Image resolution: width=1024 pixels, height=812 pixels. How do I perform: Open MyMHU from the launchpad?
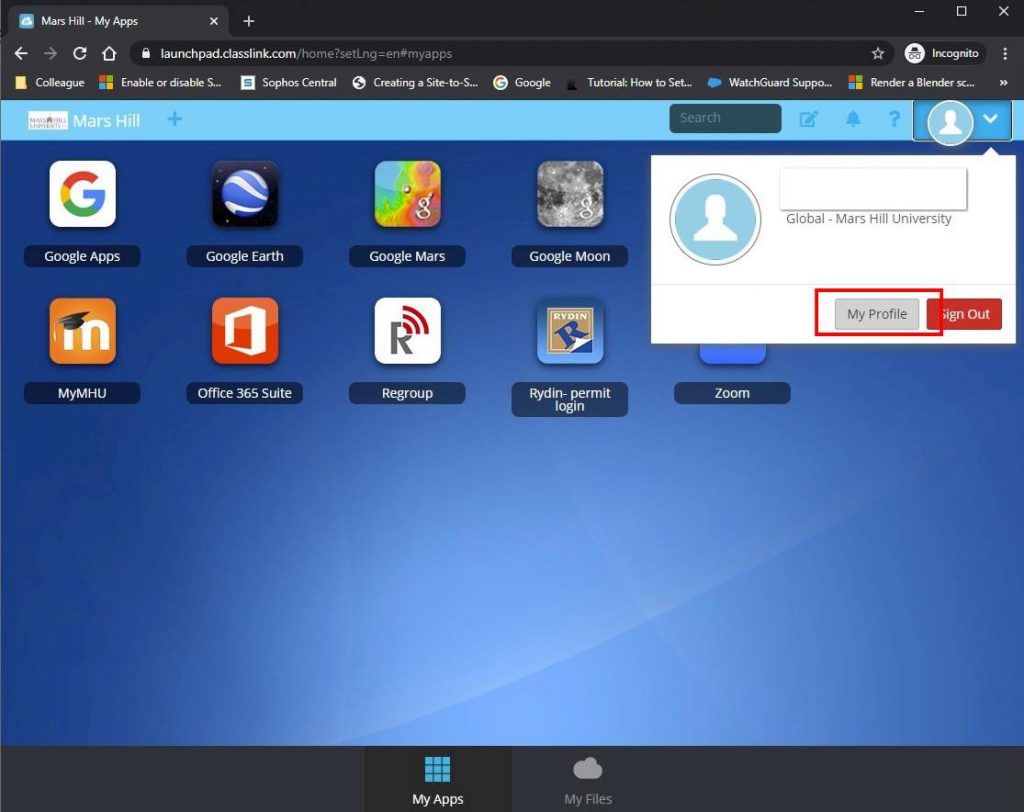click(x=81, y=331)
